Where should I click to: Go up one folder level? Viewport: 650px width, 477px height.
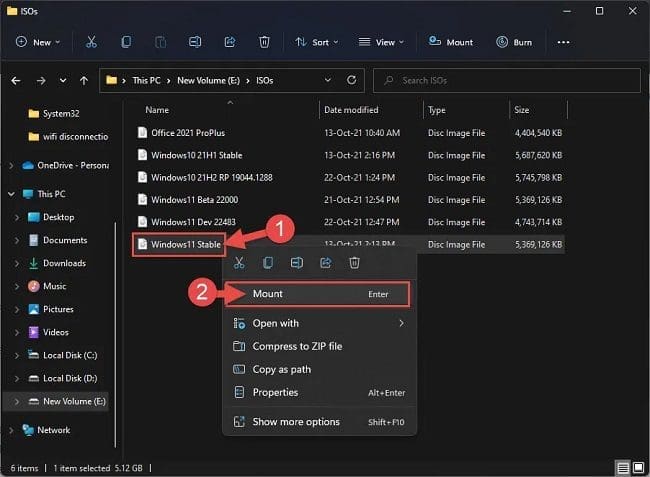tap(84, 80)
